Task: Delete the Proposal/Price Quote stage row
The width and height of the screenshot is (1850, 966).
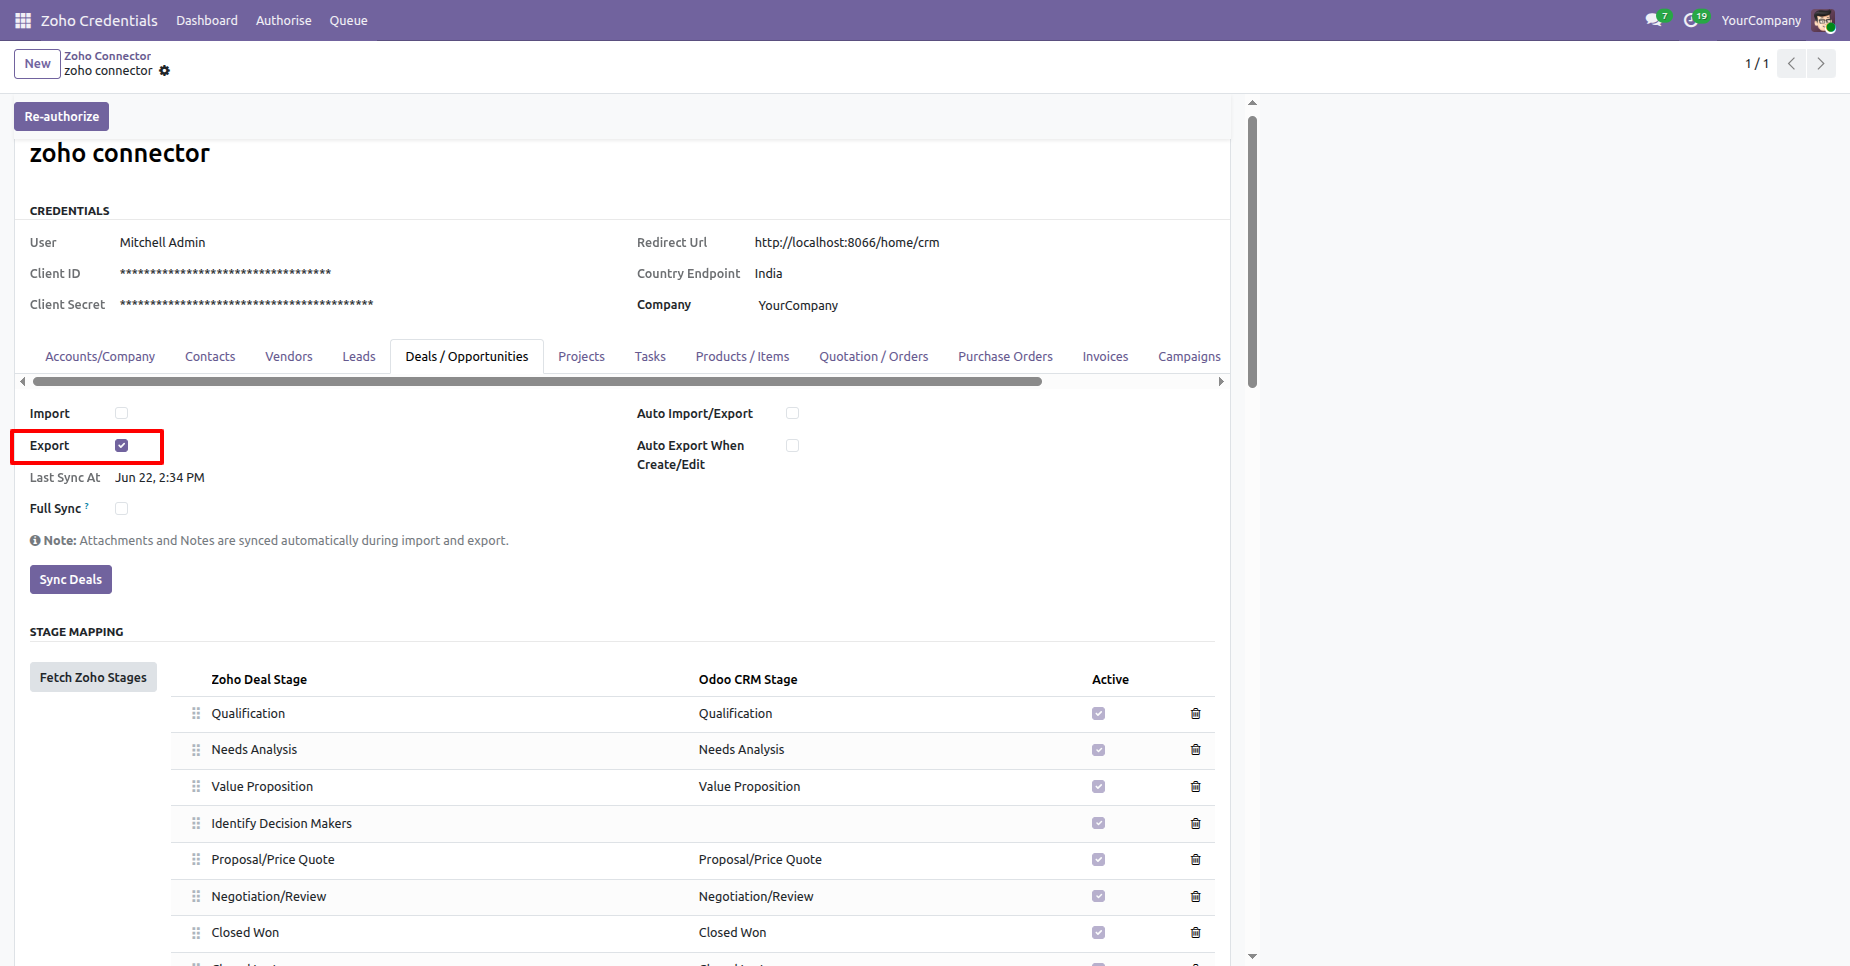Action: tap(1195, 860)
